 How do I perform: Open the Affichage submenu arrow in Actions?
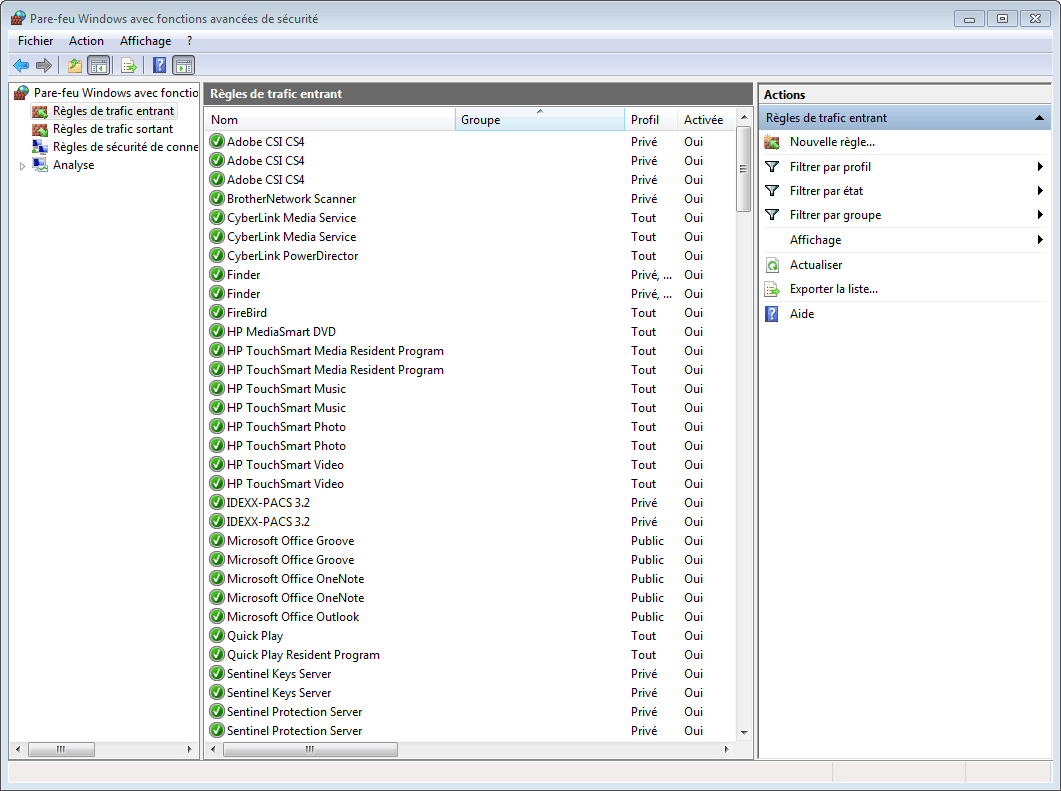[1040, 240]
